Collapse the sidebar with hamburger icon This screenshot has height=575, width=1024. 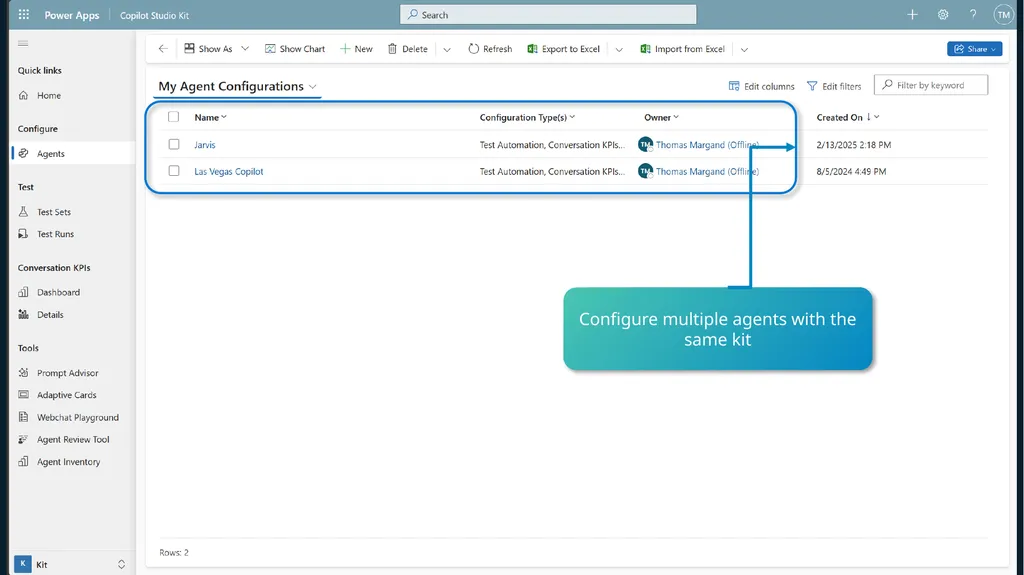(x=24, y=43)
